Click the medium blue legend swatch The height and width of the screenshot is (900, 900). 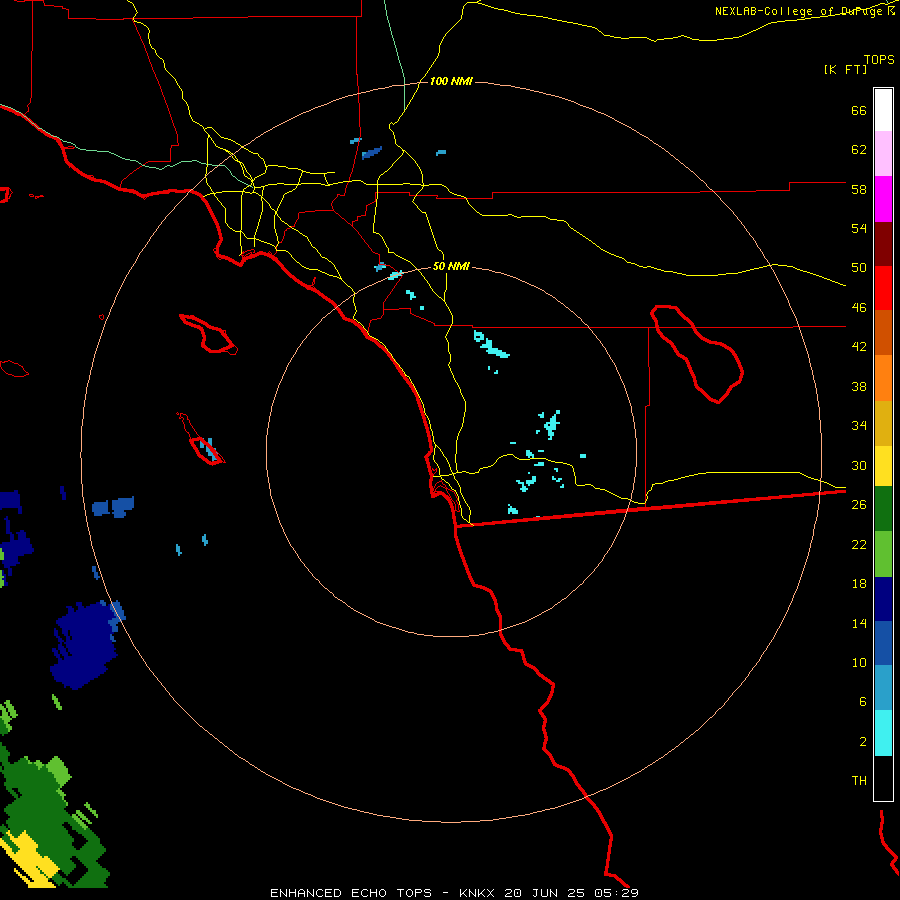(x=883, y=643)
